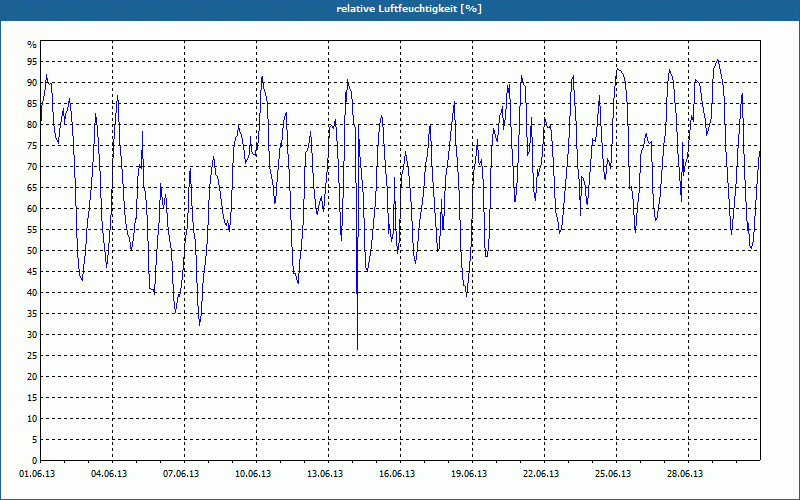
Task: Click the '%' unit label on y-axis
Action: pos(32,45)
